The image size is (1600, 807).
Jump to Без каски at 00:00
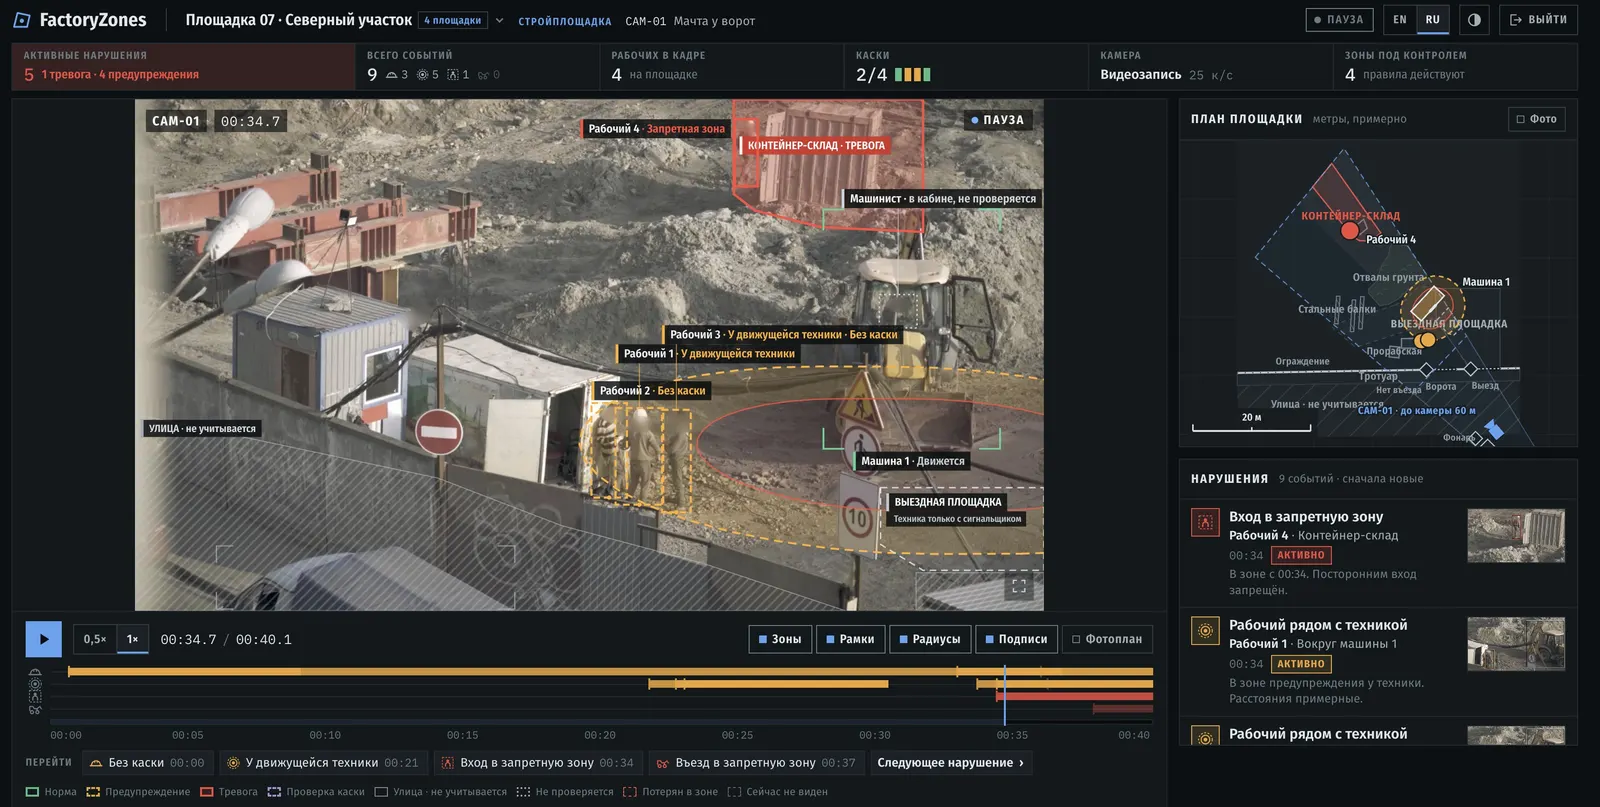(147, 763)
